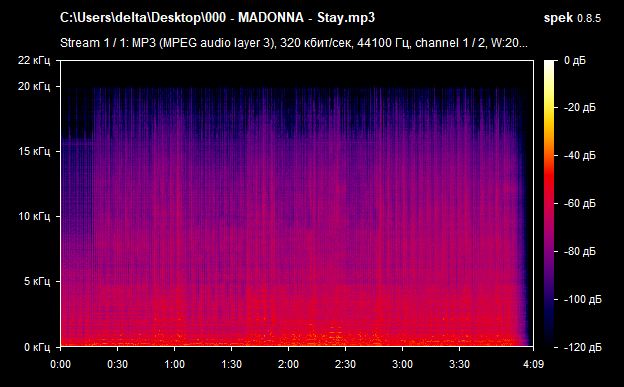Click the '-60 дБ' level scale label
Viewport: 624px width, 387px height.
point(580,203)
